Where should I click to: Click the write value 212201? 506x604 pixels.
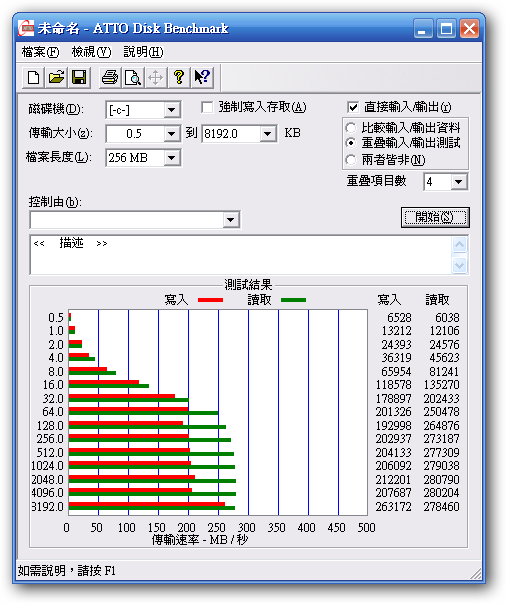pos(394,480)
